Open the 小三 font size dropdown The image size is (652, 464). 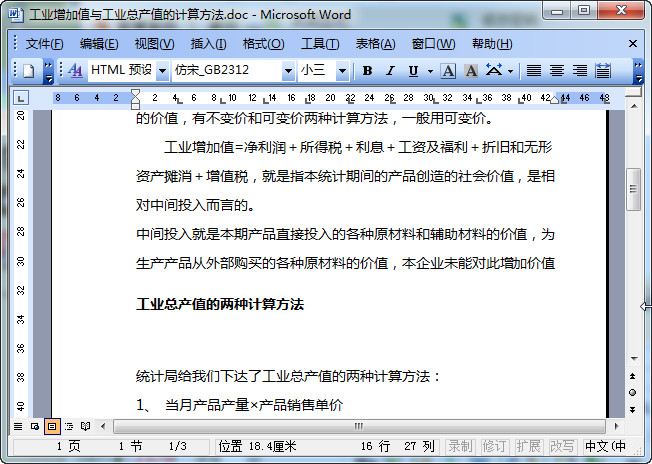pos(342,71)
